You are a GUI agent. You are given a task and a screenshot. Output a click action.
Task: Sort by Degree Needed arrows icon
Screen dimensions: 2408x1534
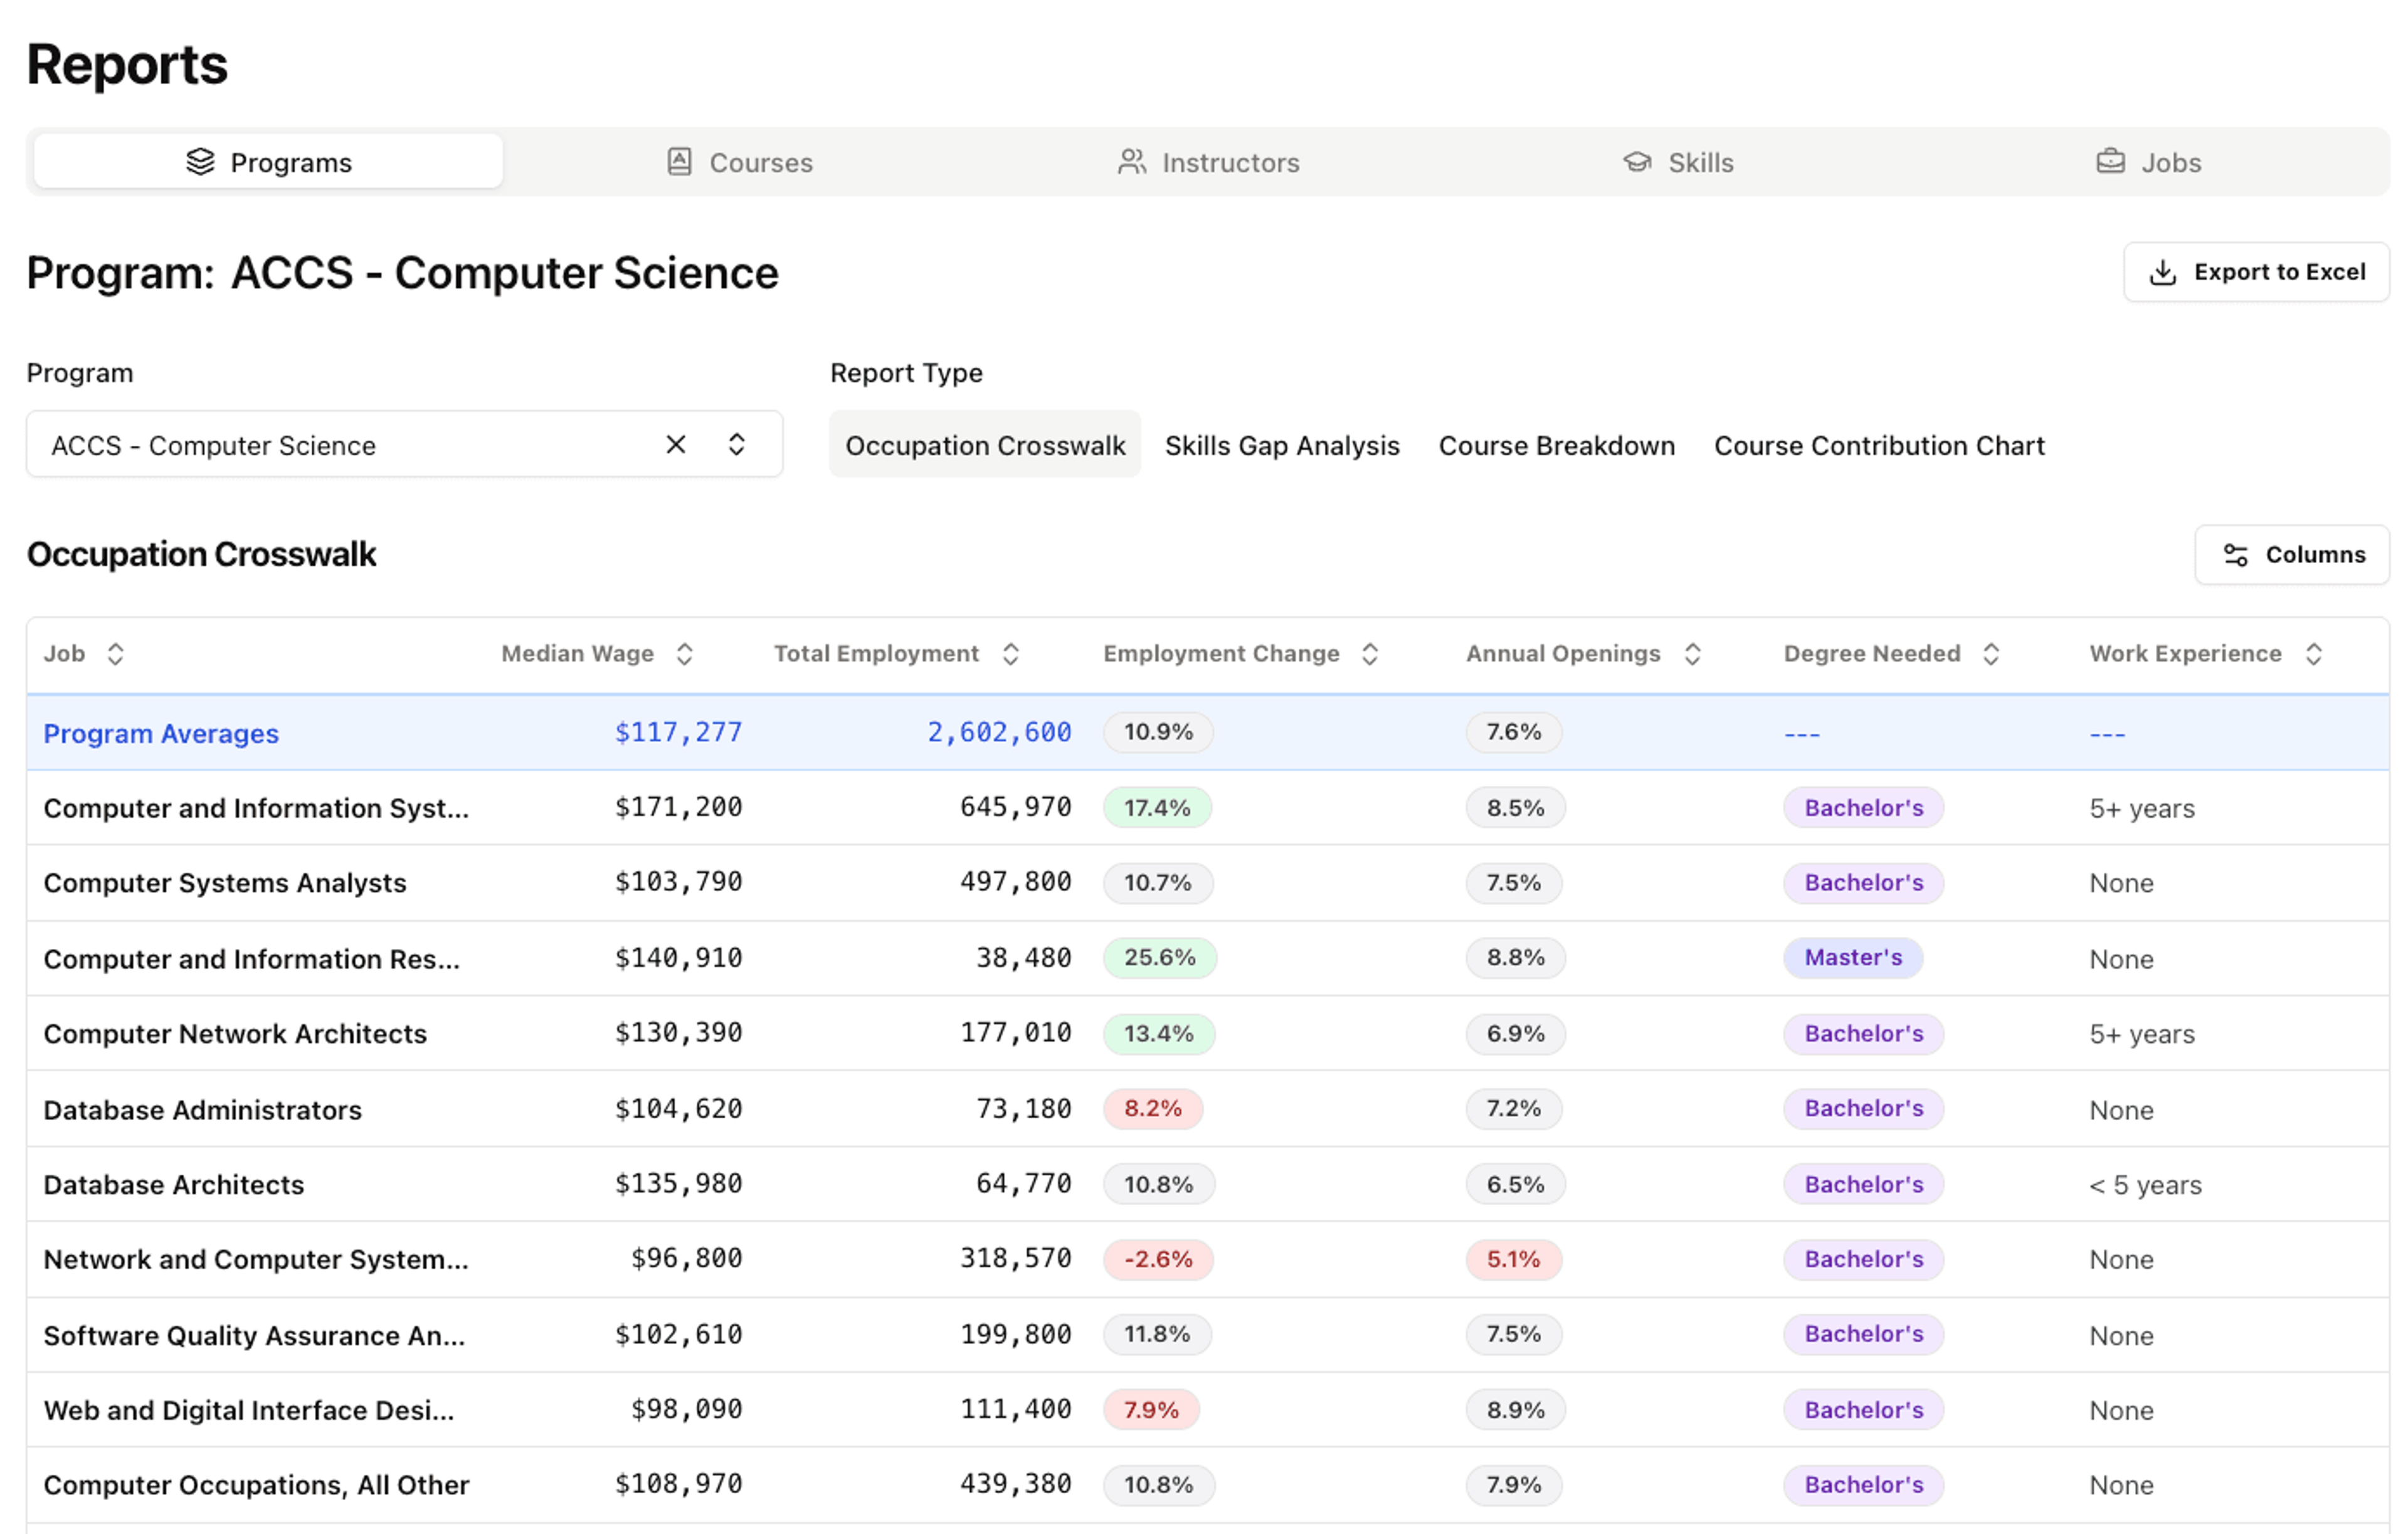(x=1991, y=654)
